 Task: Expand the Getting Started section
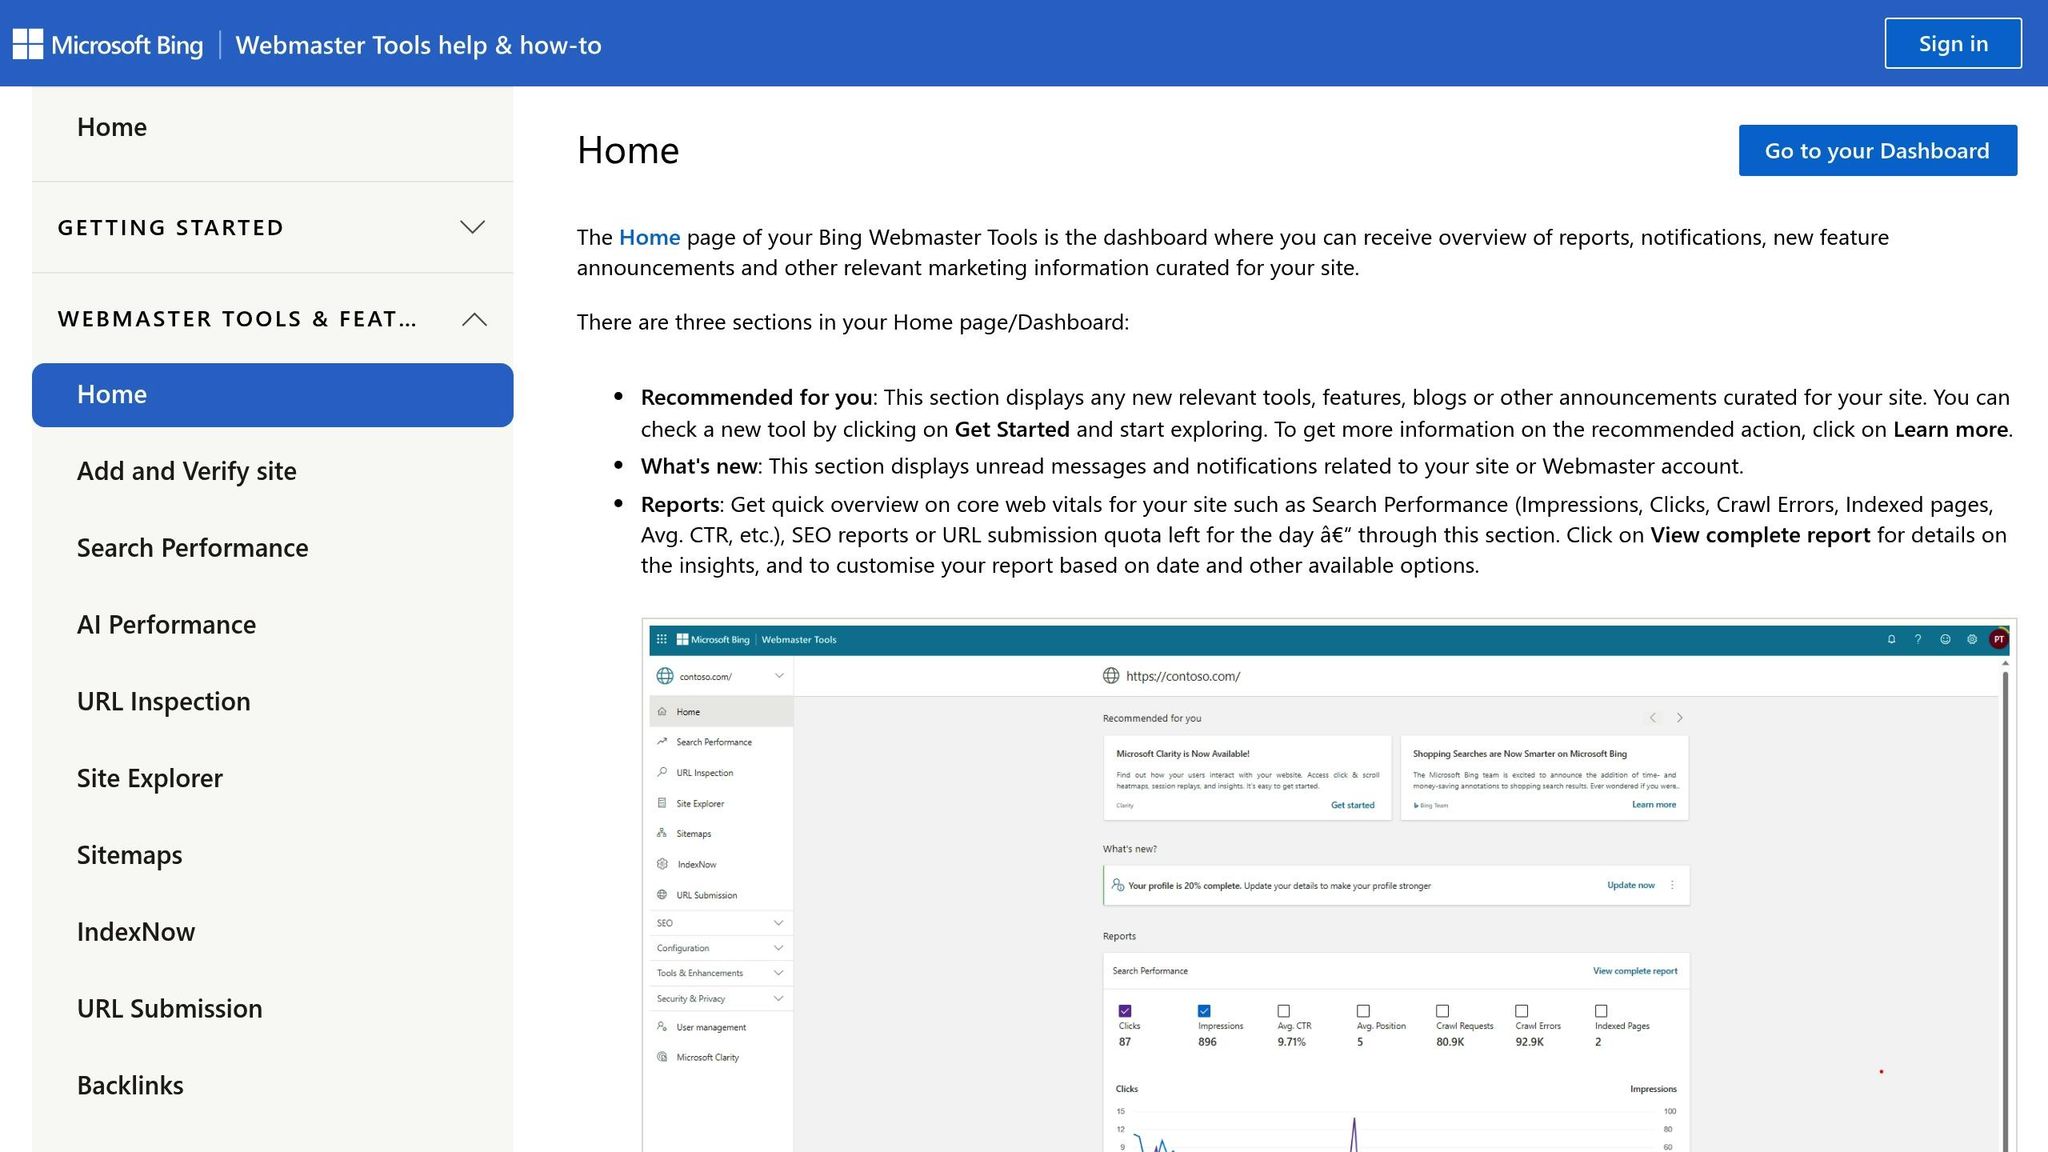[x=472, y=227]
